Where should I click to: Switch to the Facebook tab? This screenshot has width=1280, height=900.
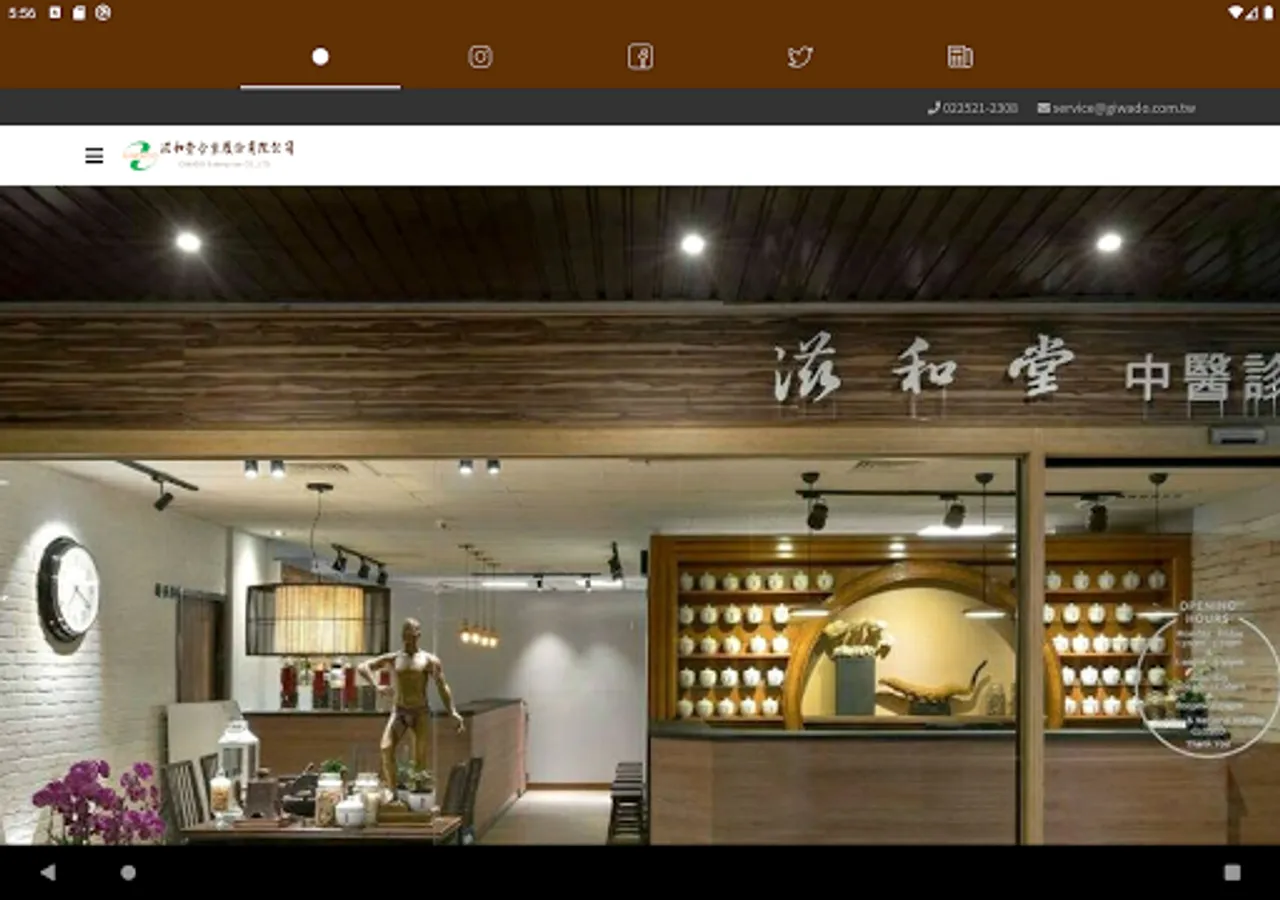click(640, 57)
